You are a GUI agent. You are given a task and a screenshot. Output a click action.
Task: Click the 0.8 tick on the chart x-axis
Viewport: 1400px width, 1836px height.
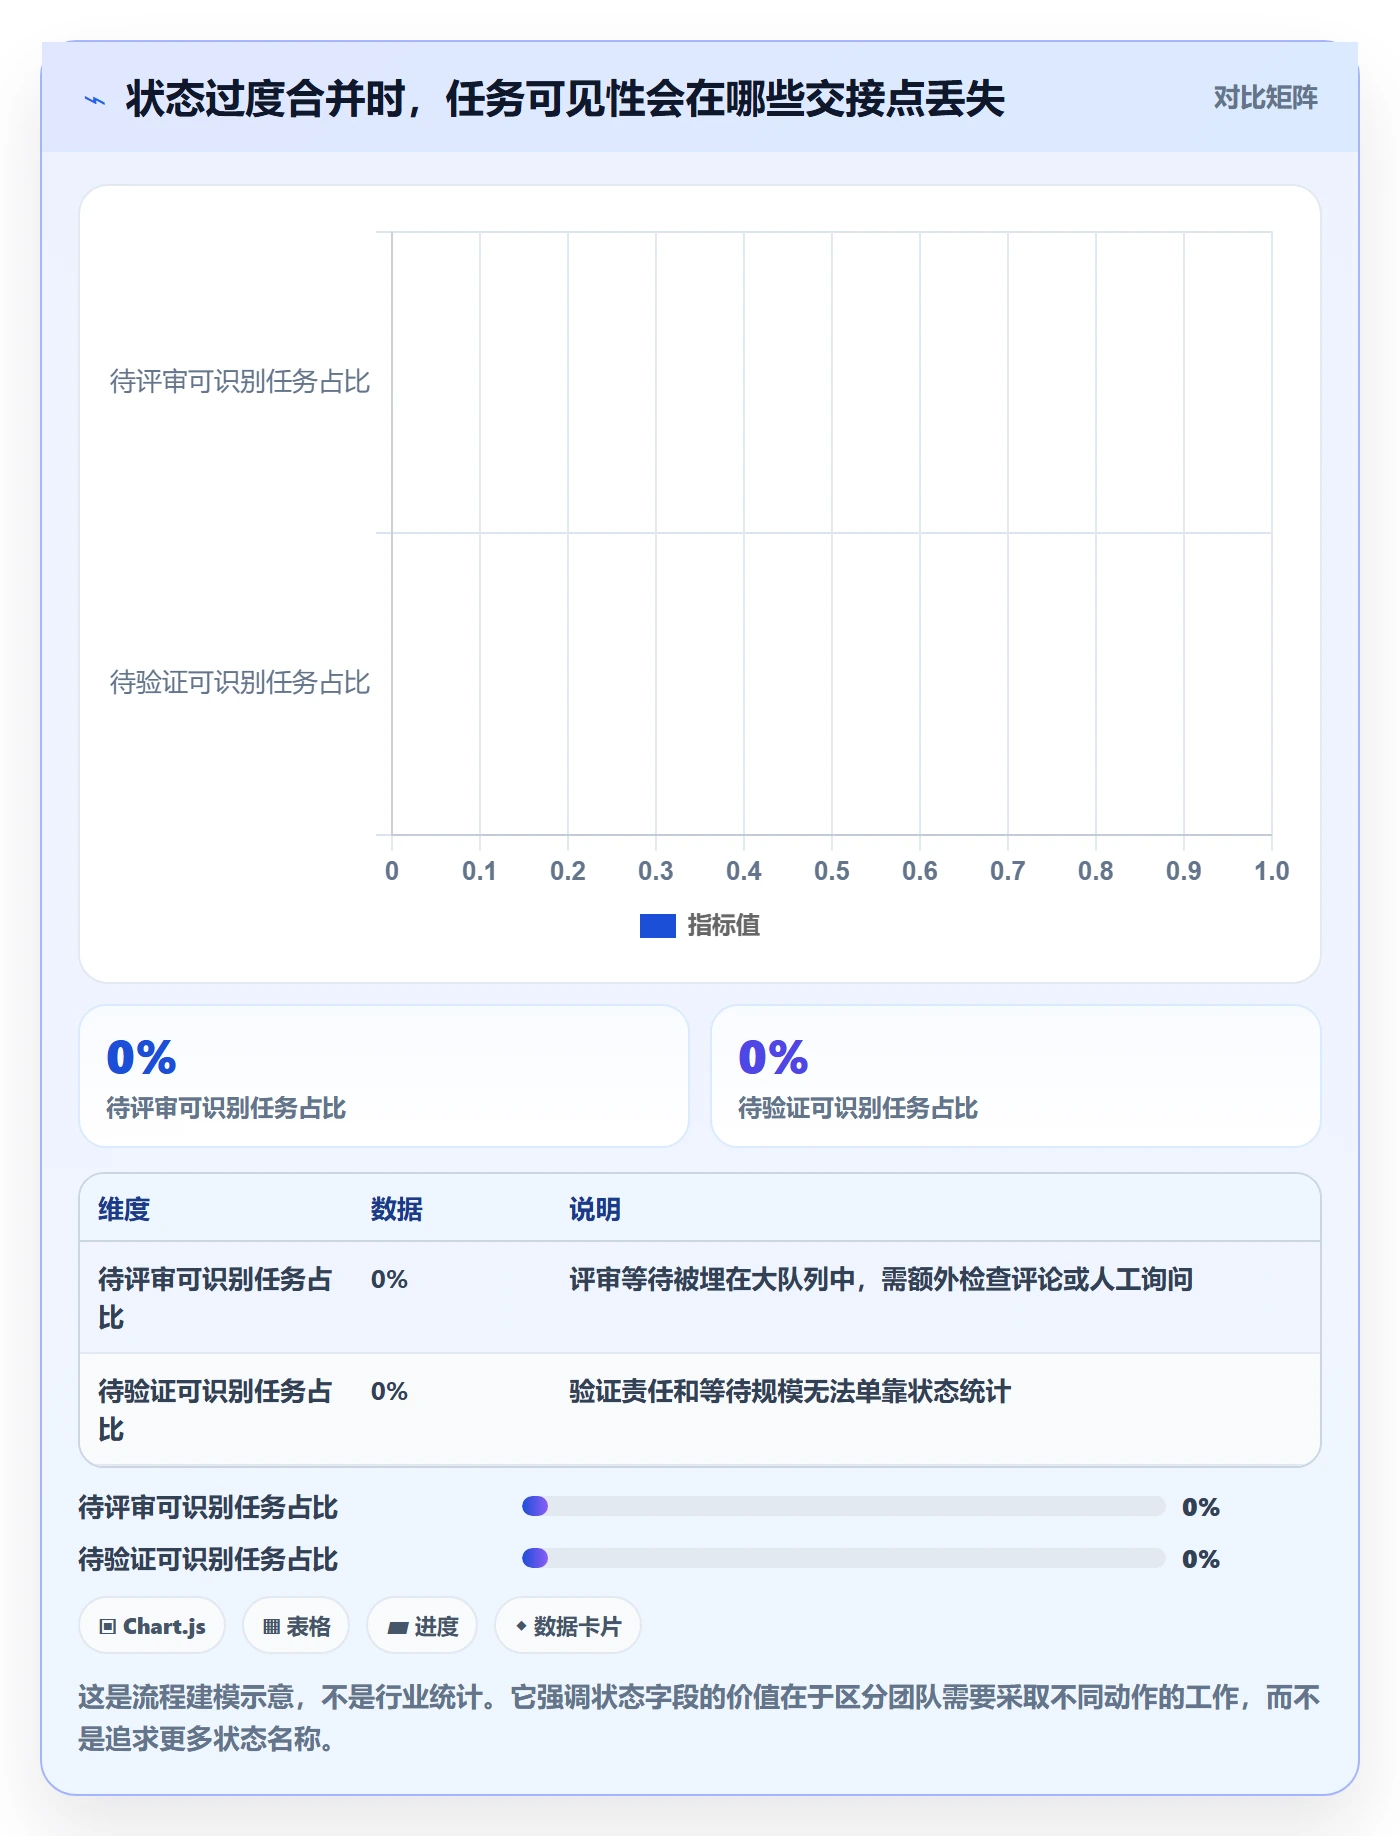pyautogui.click(x=1096, y=871)
